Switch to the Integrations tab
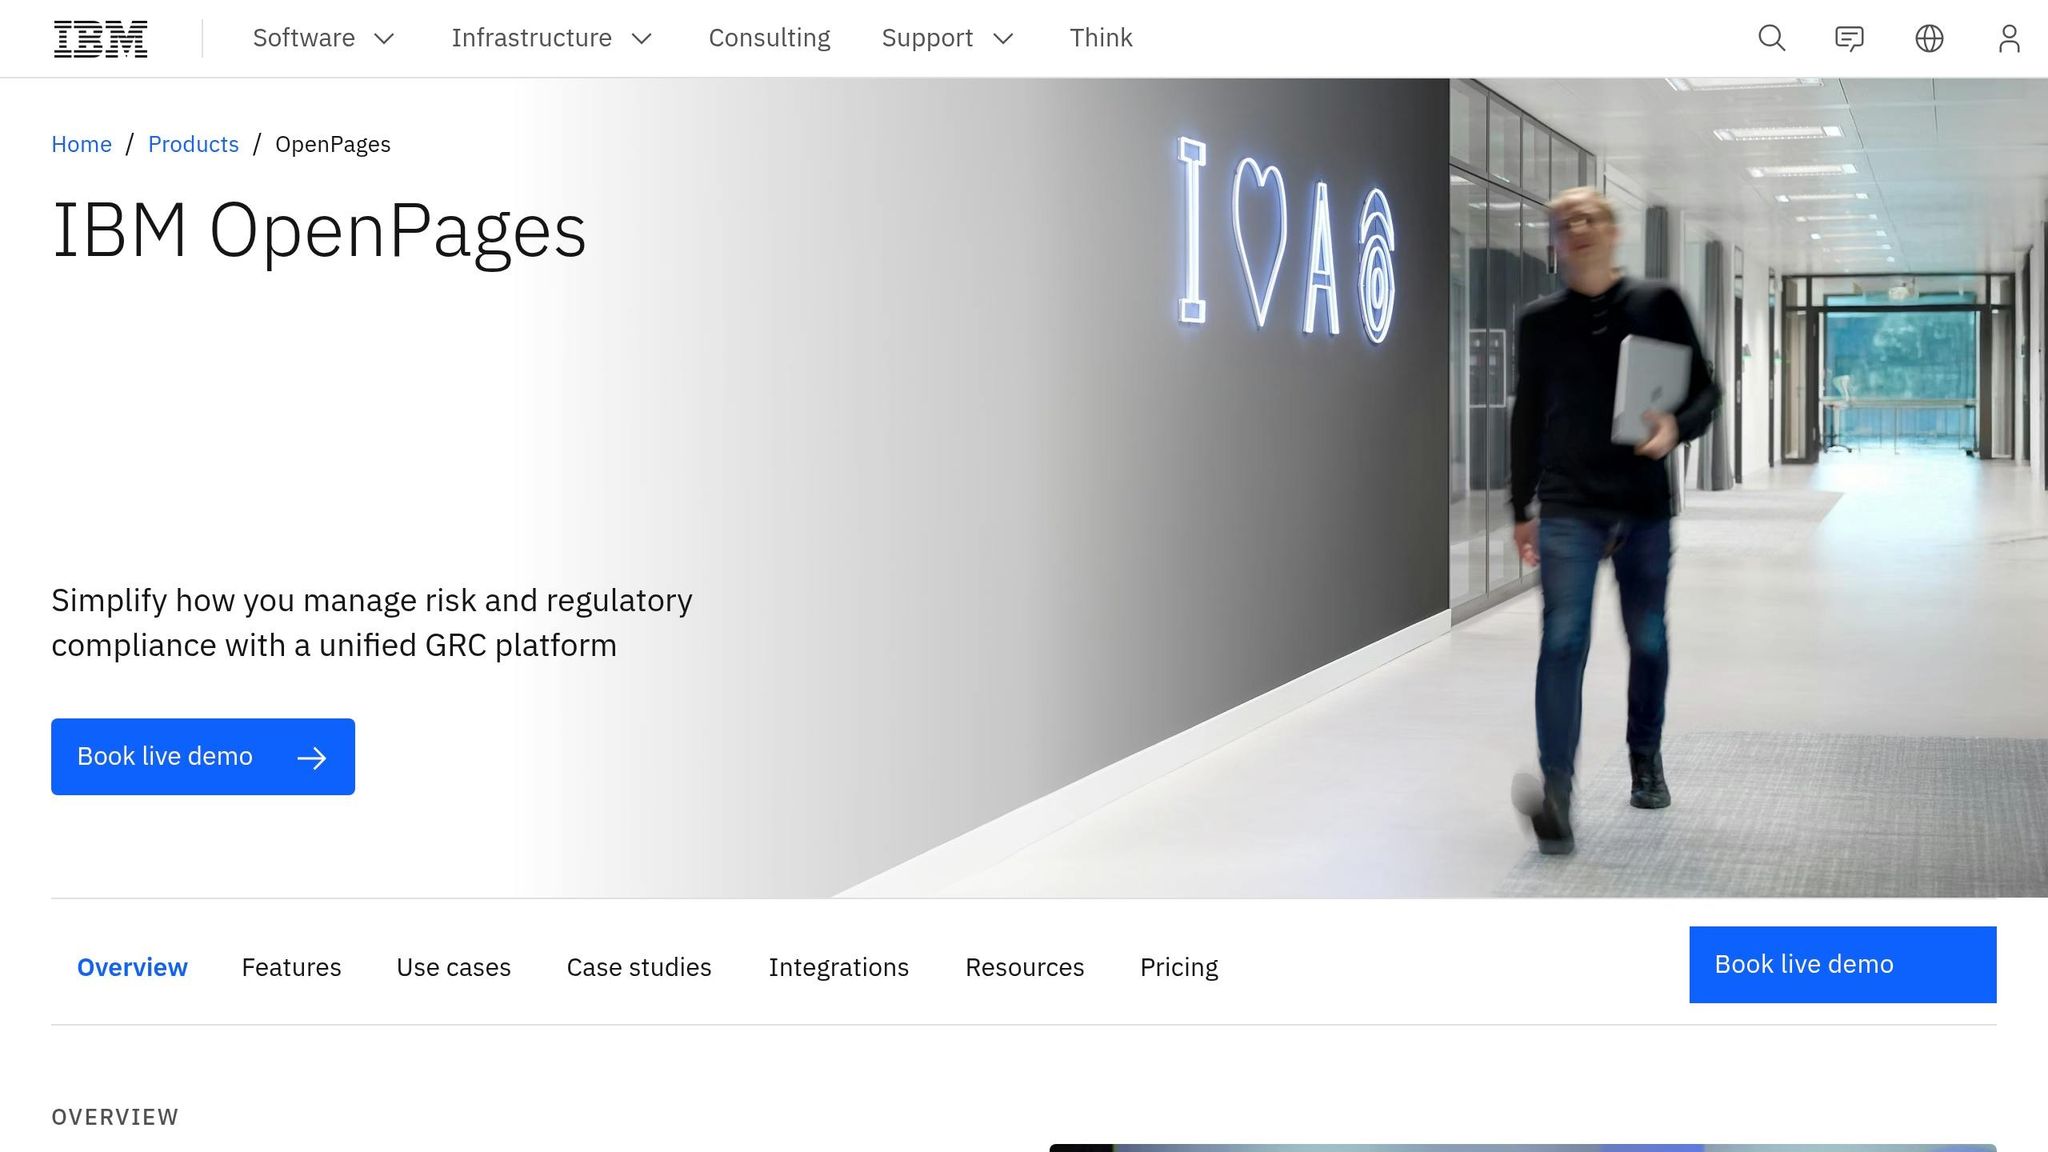The image size is (2048, 1152). click(838, 967)
